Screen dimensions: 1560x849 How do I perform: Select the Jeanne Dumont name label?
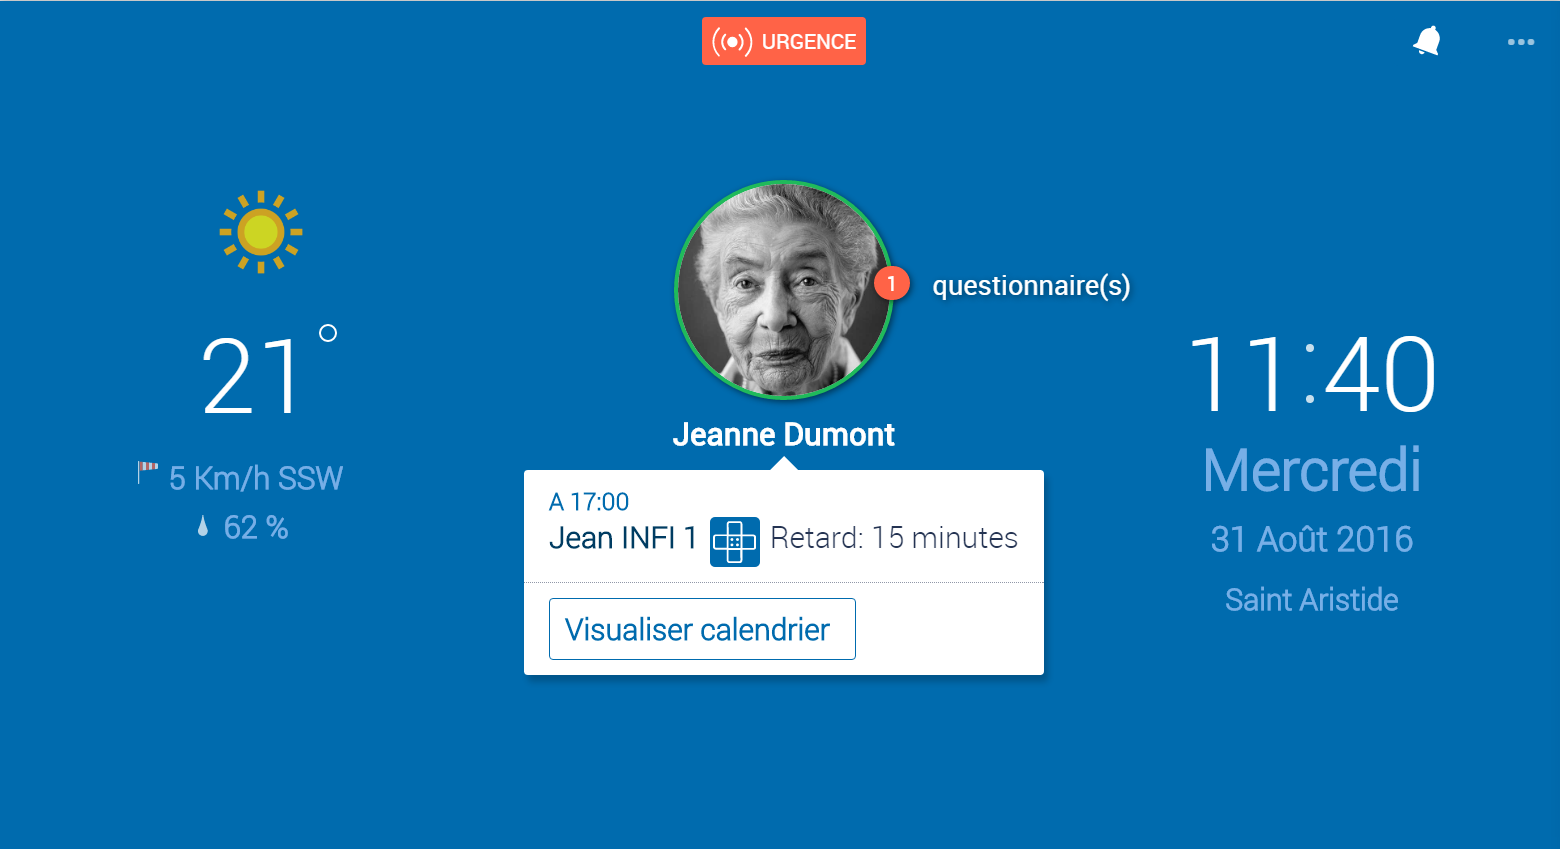[x=783, y=435]
